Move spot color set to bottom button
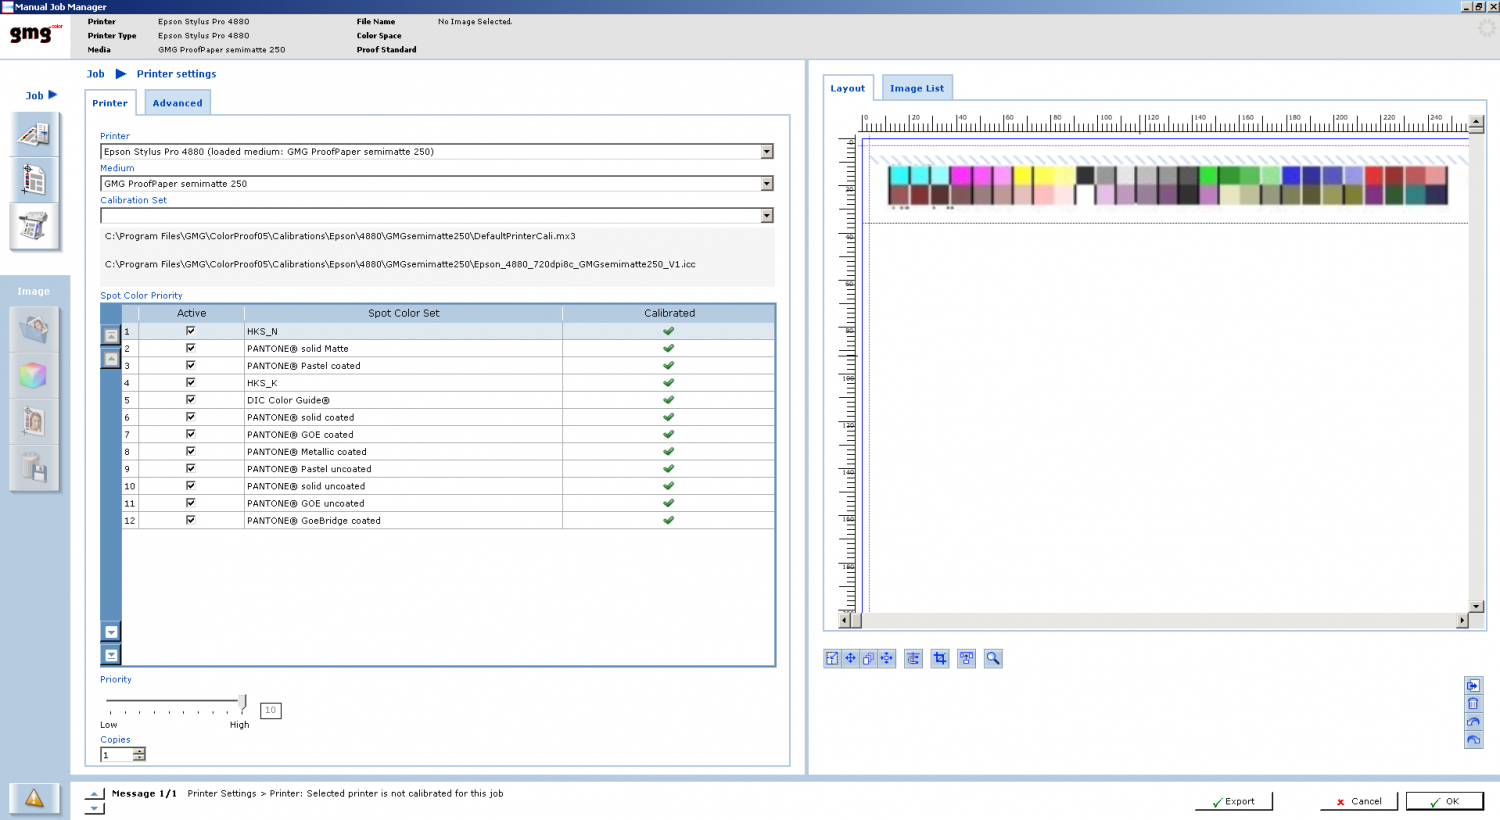1500x820 pixels. pyautogui.click(x=111, y=655)
